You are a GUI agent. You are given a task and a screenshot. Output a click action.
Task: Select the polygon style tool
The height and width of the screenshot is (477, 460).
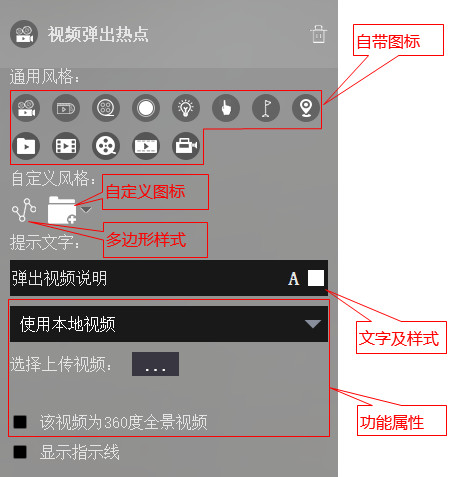pos(24,210)
